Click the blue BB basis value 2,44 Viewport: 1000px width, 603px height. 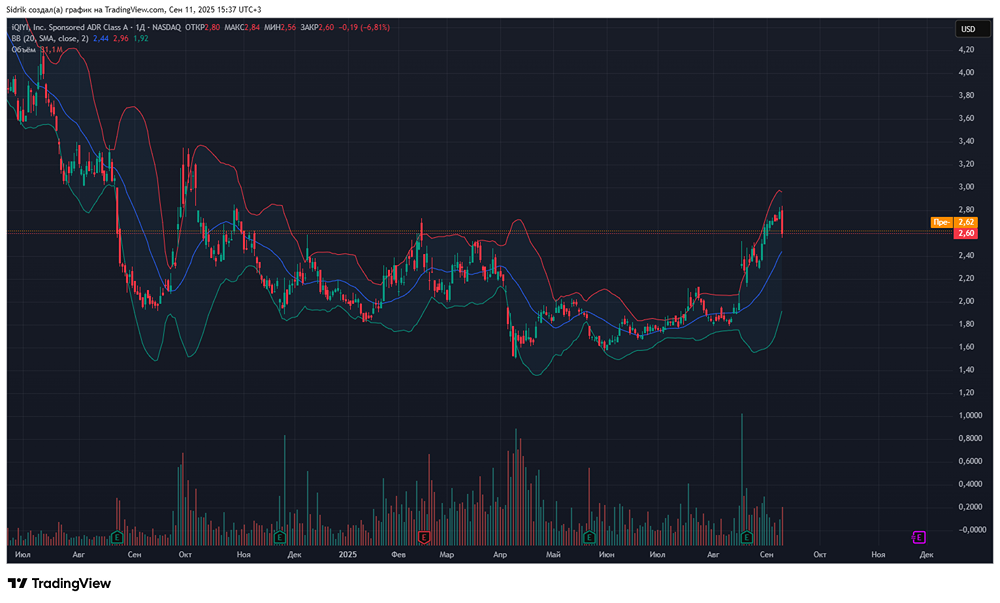[101, 38]
